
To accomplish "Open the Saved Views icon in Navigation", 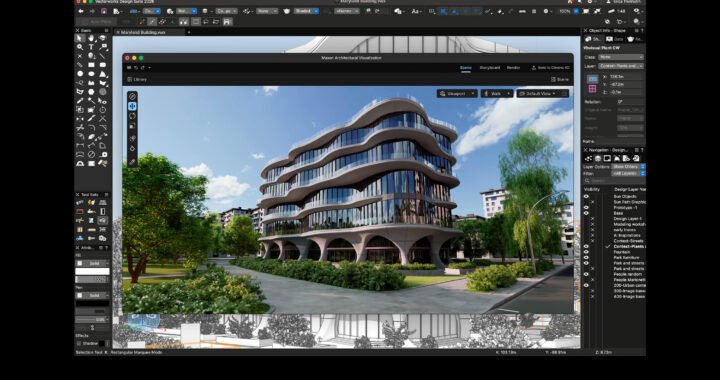I will point(626,158).
